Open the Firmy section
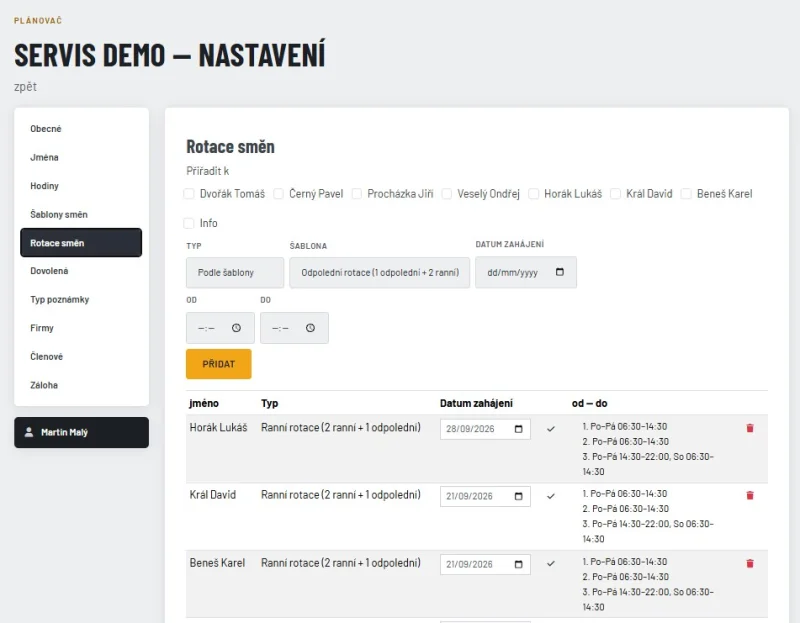Viewport: 800px width, 623px height. [x=81, y=328]
